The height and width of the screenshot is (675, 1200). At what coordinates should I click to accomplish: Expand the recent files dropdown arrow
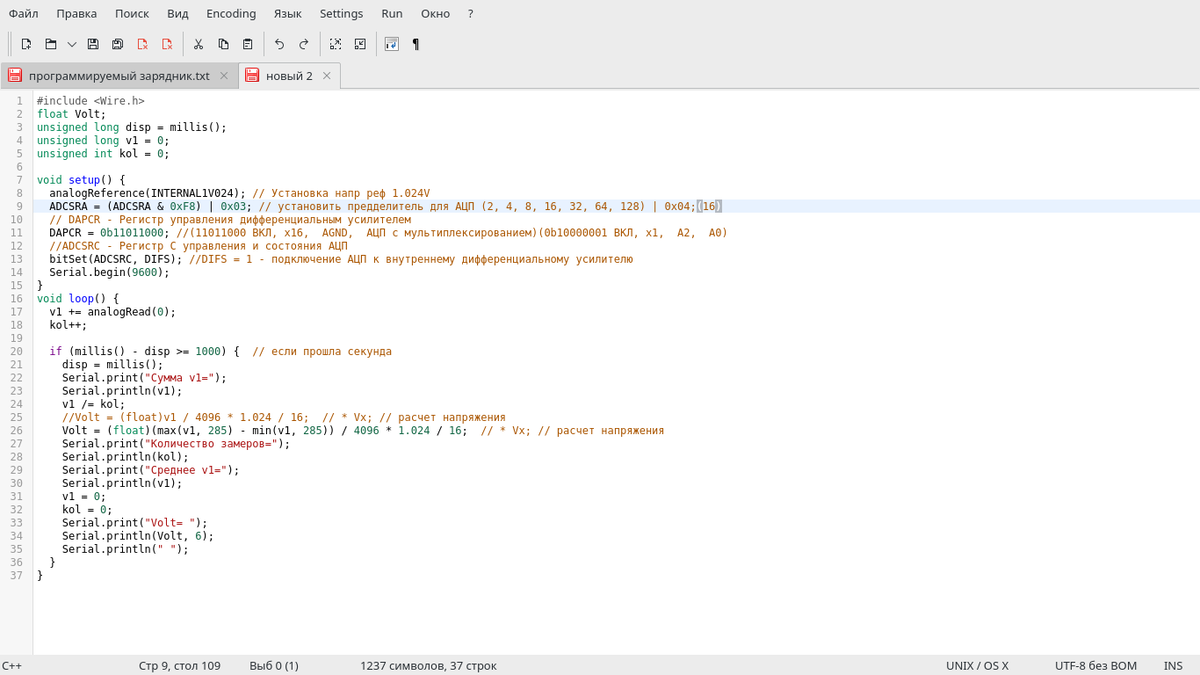(x=72, y=44)
